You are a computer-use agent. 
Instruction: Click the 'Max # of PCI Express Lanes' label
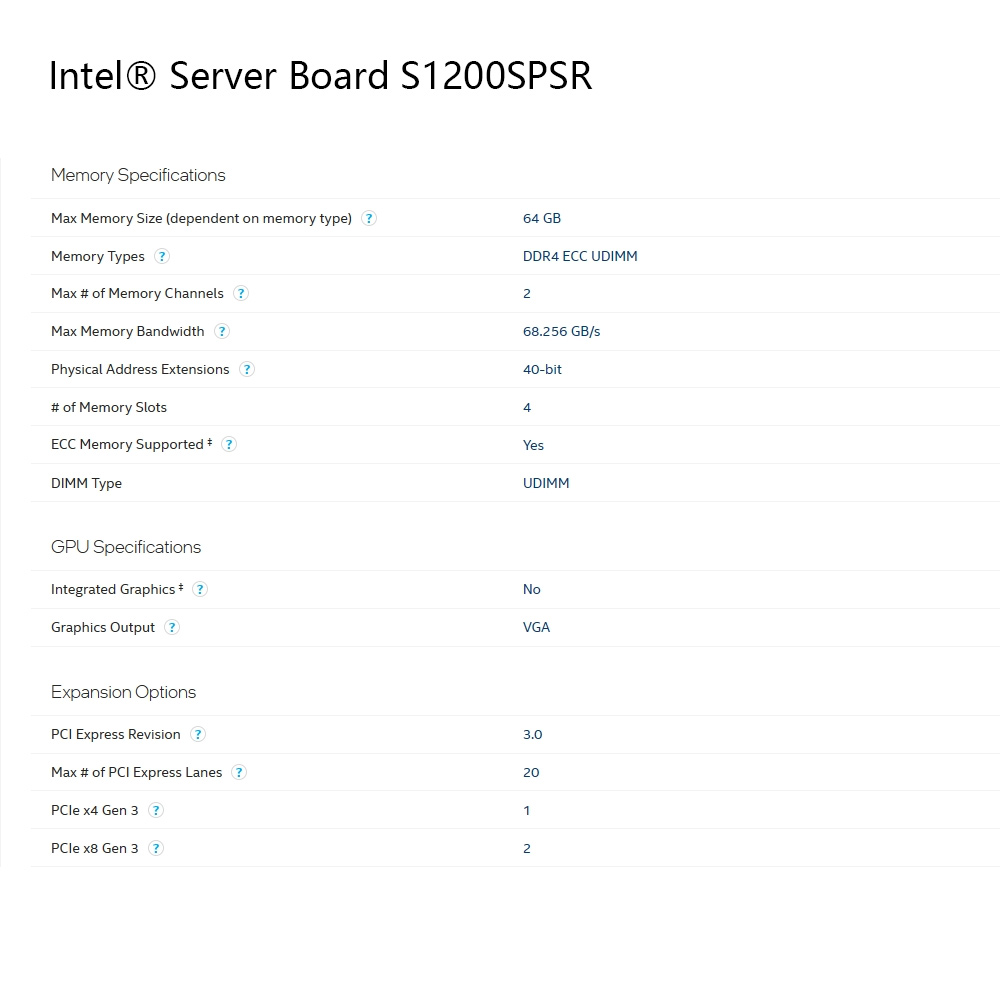click(136, 772)
